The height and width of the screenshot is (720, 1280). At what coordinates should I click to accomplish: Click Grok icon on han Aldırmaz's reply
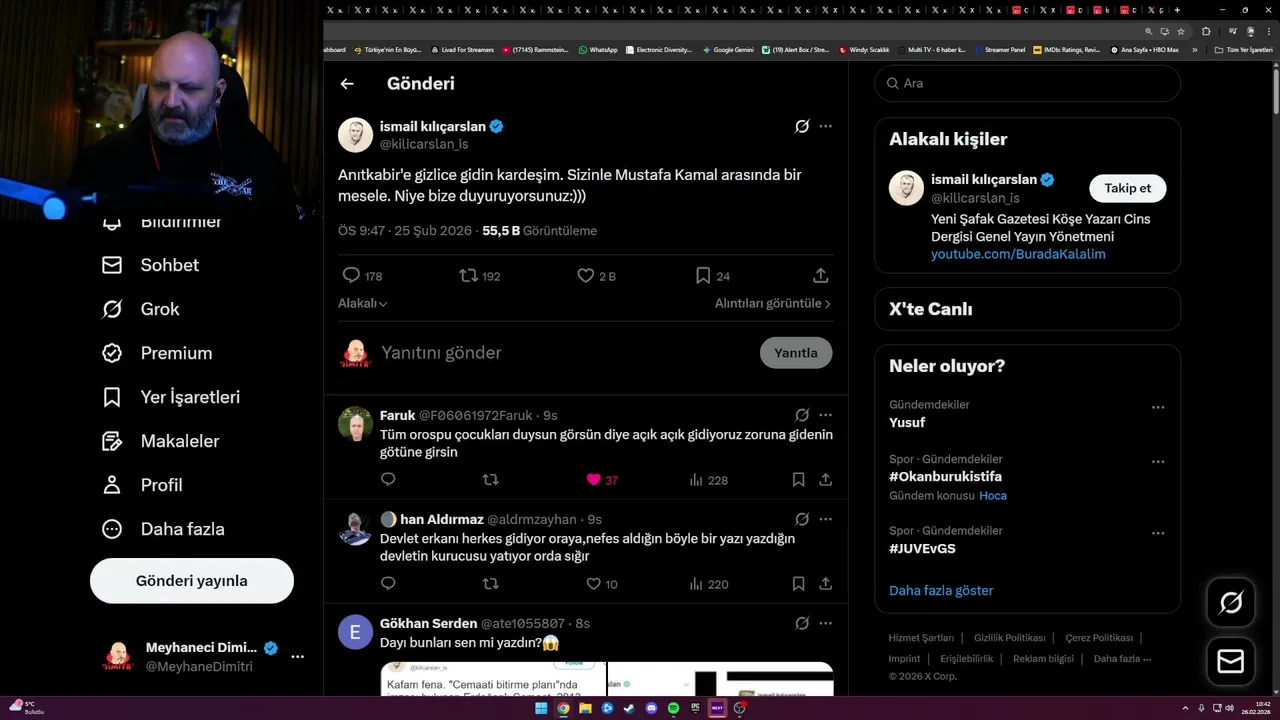(802, 519)
